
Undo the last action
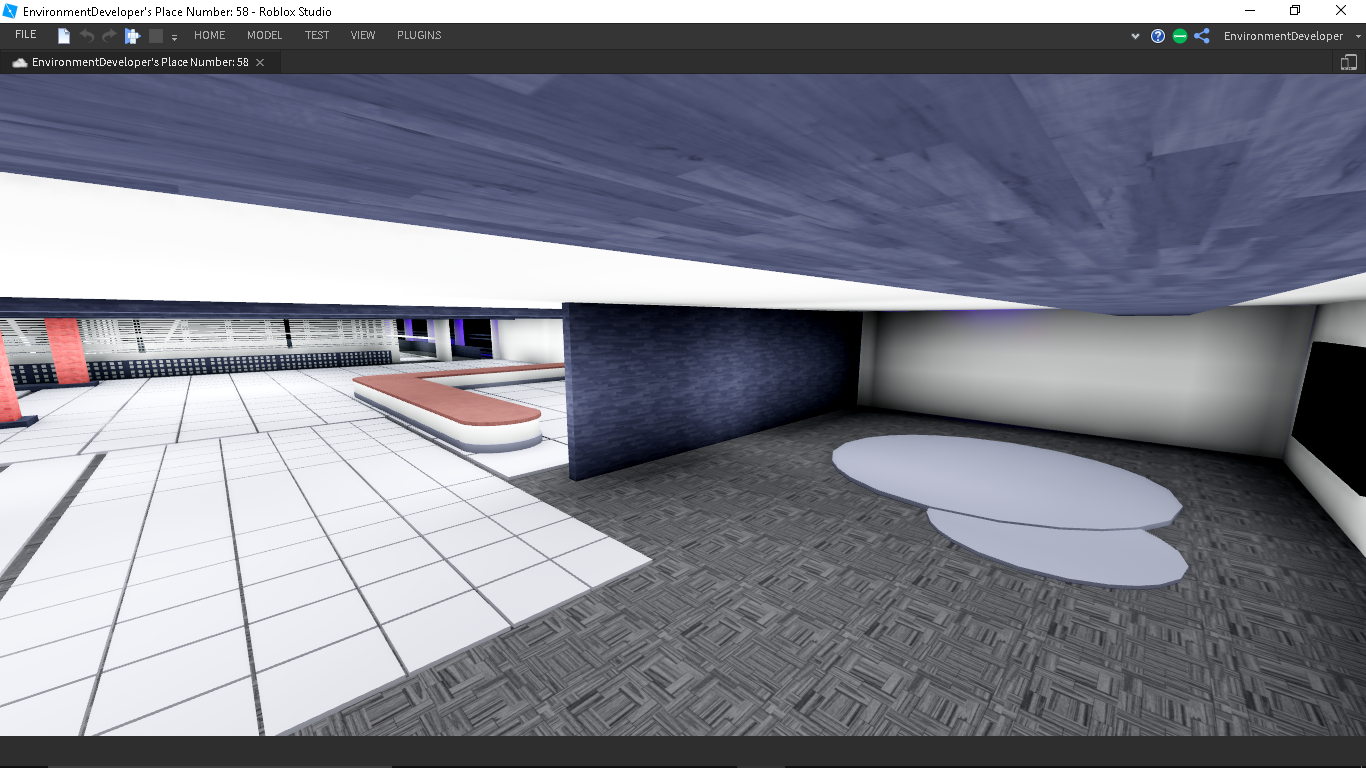pos(87,36)
